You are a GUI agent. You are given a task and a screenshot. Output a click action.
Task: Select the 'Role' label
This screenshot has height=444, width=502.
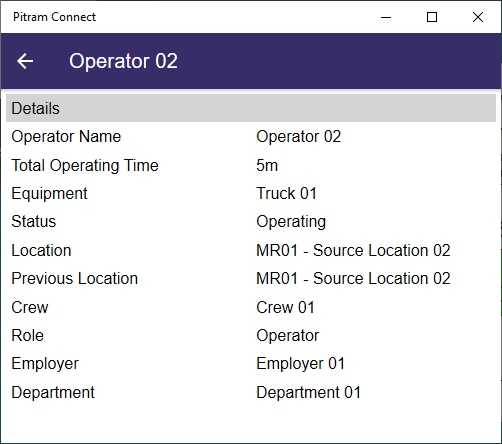(27, 335)
